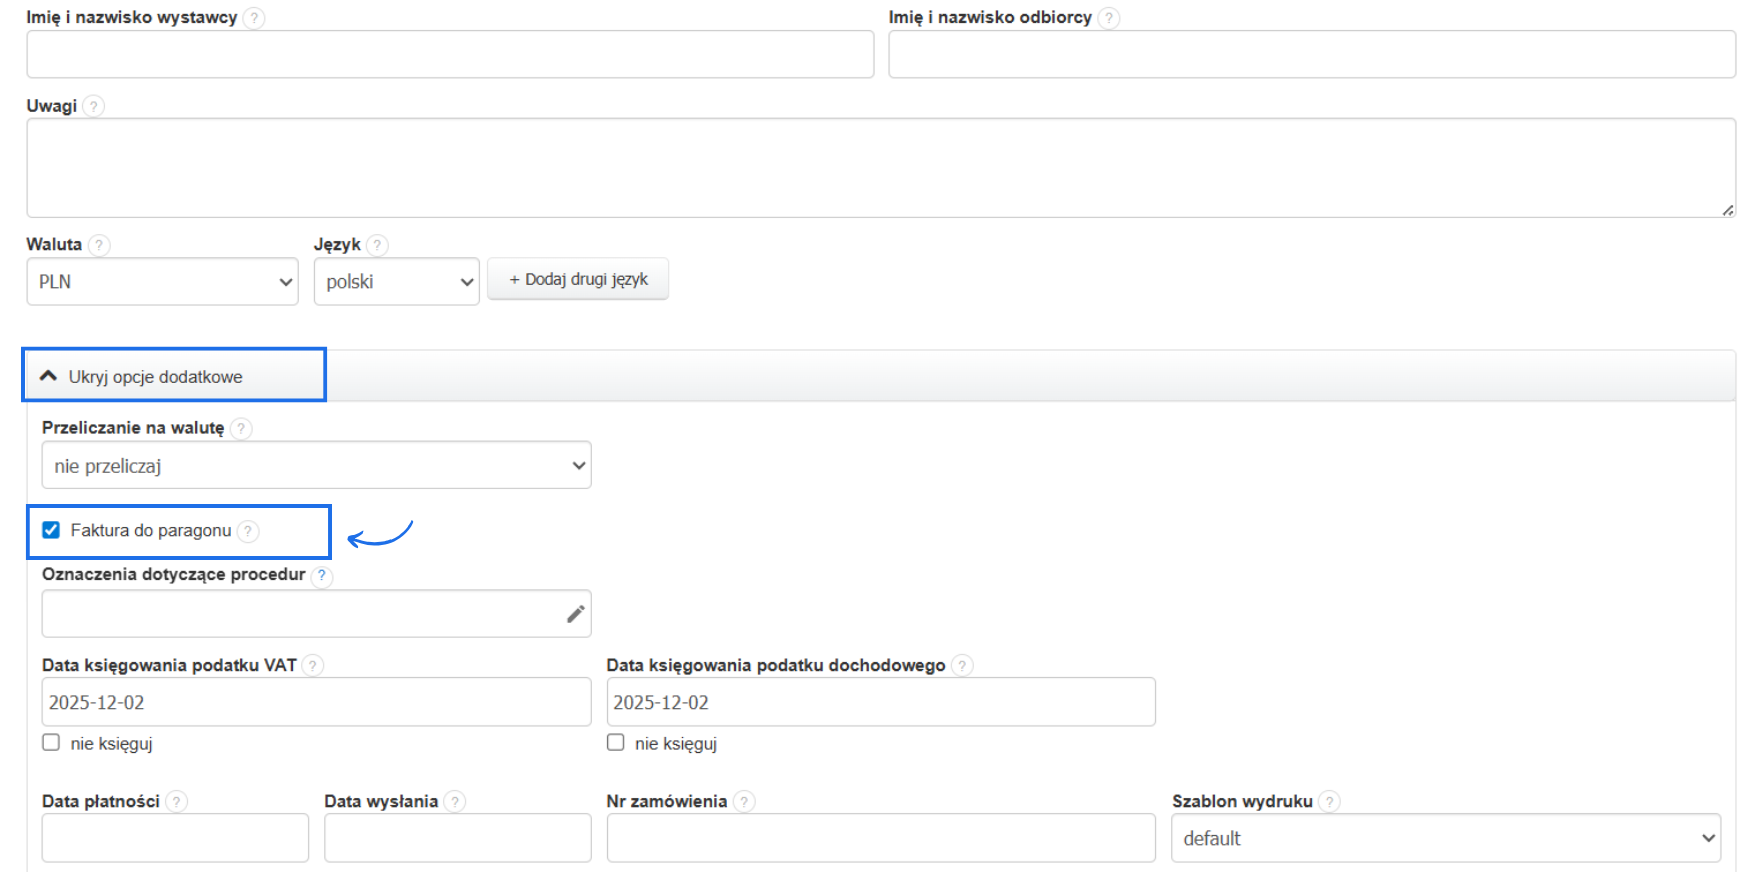Open the Język polski dropdown

click(x=396, y=282)
